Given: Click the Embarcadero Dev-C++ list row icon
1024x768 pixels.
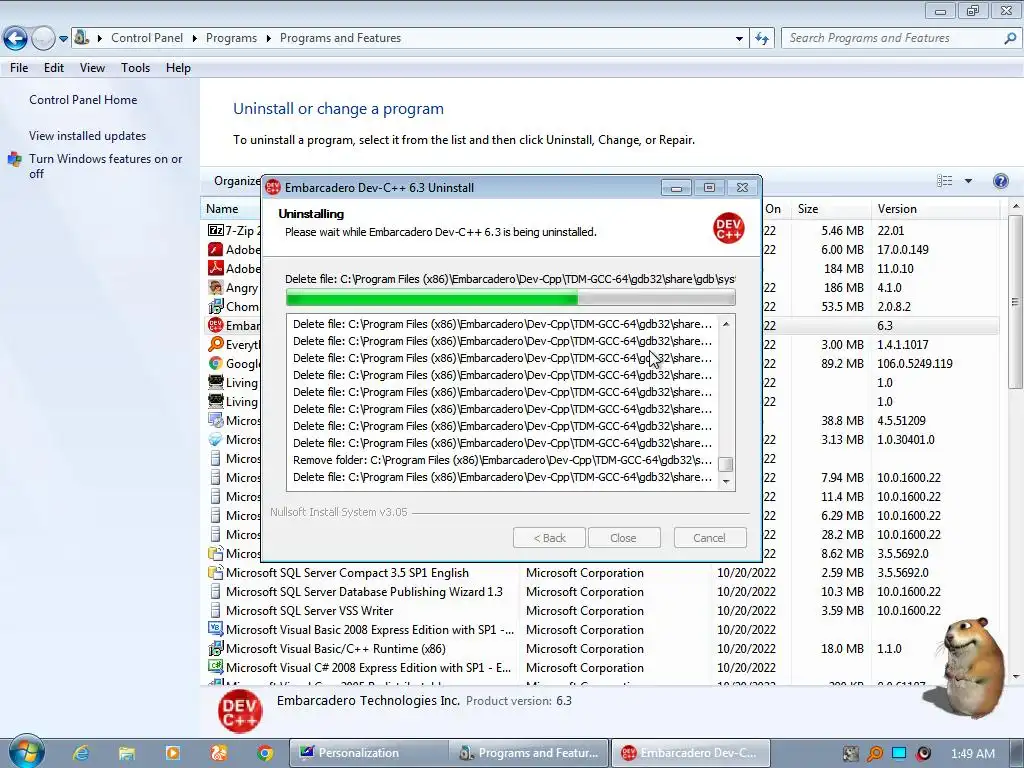Looking at the screenshot, I should coord(216,325).
